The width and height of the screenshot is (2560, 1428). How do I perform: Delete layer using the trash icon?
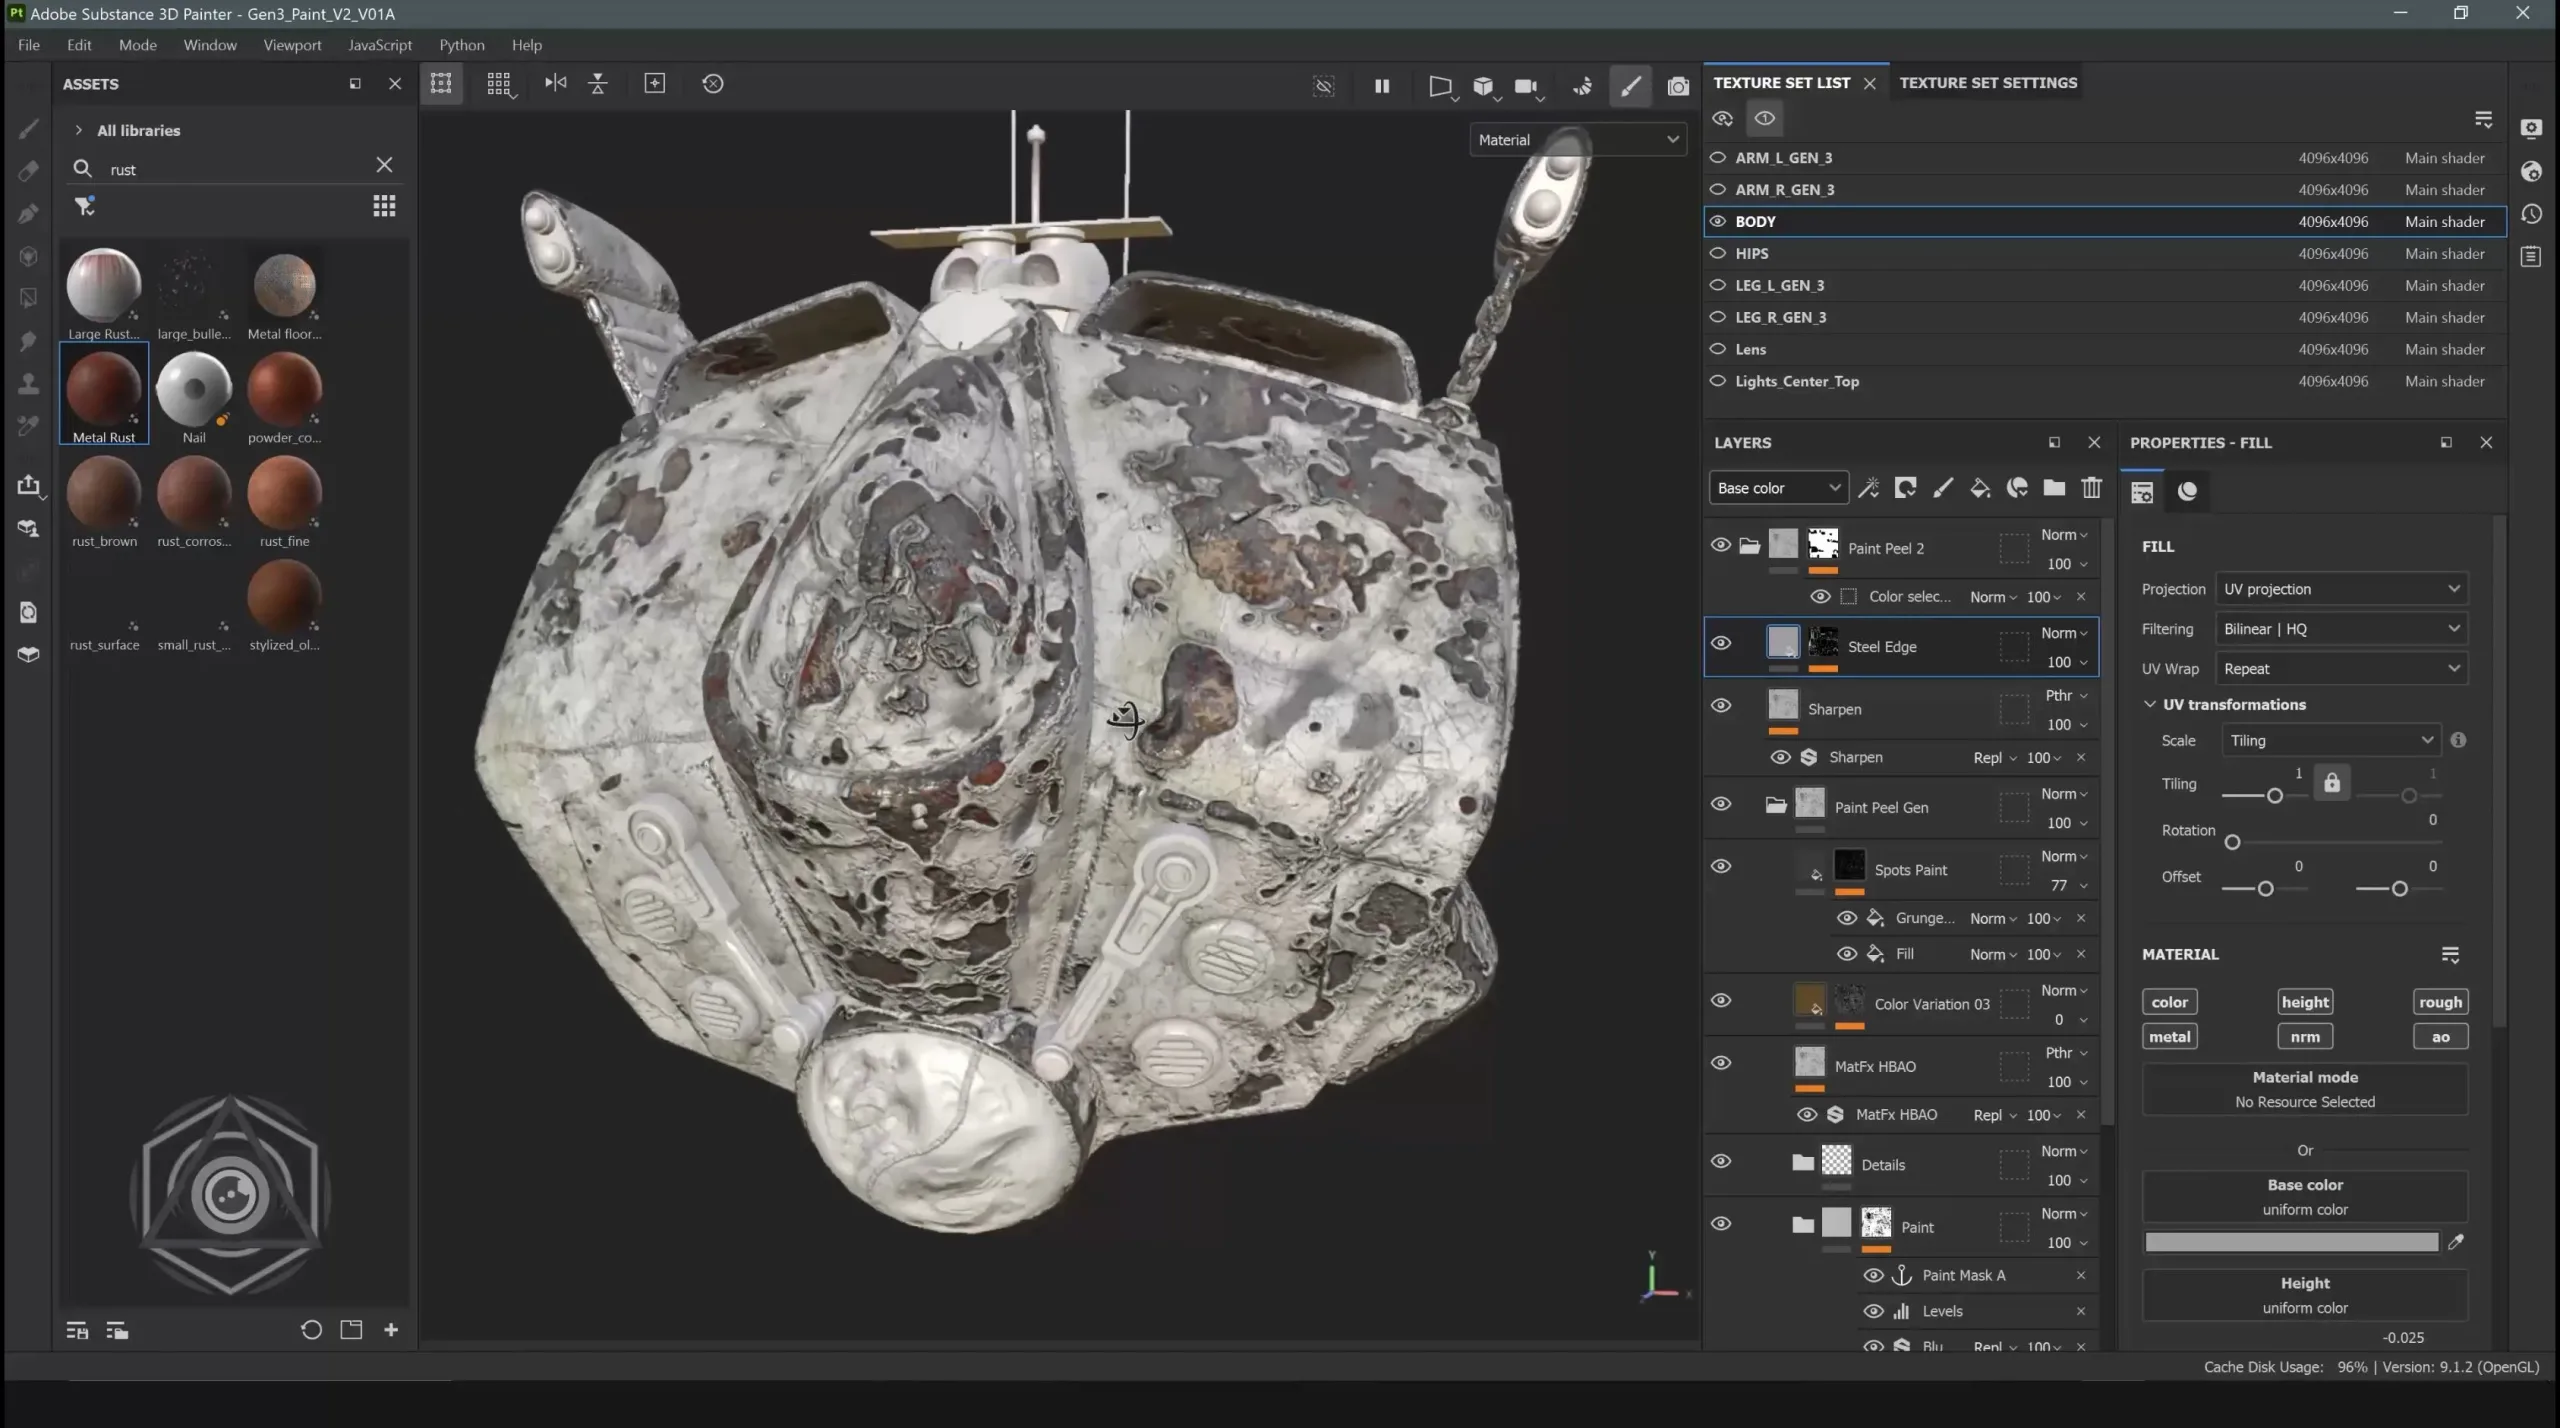pyautogui.click(x=2091, y=488)
